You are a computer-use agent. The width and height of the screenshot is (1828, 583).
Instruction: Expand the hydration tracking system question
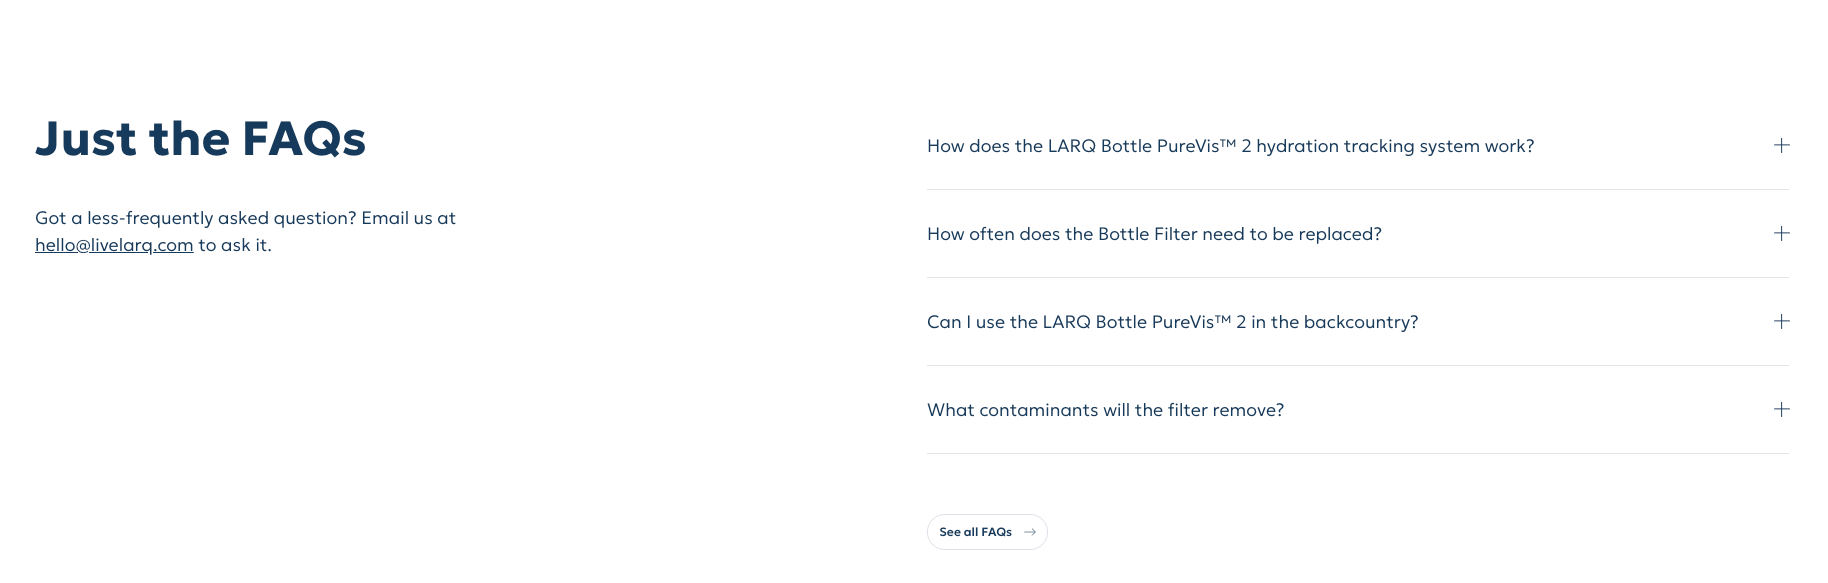click(1230, 146)
